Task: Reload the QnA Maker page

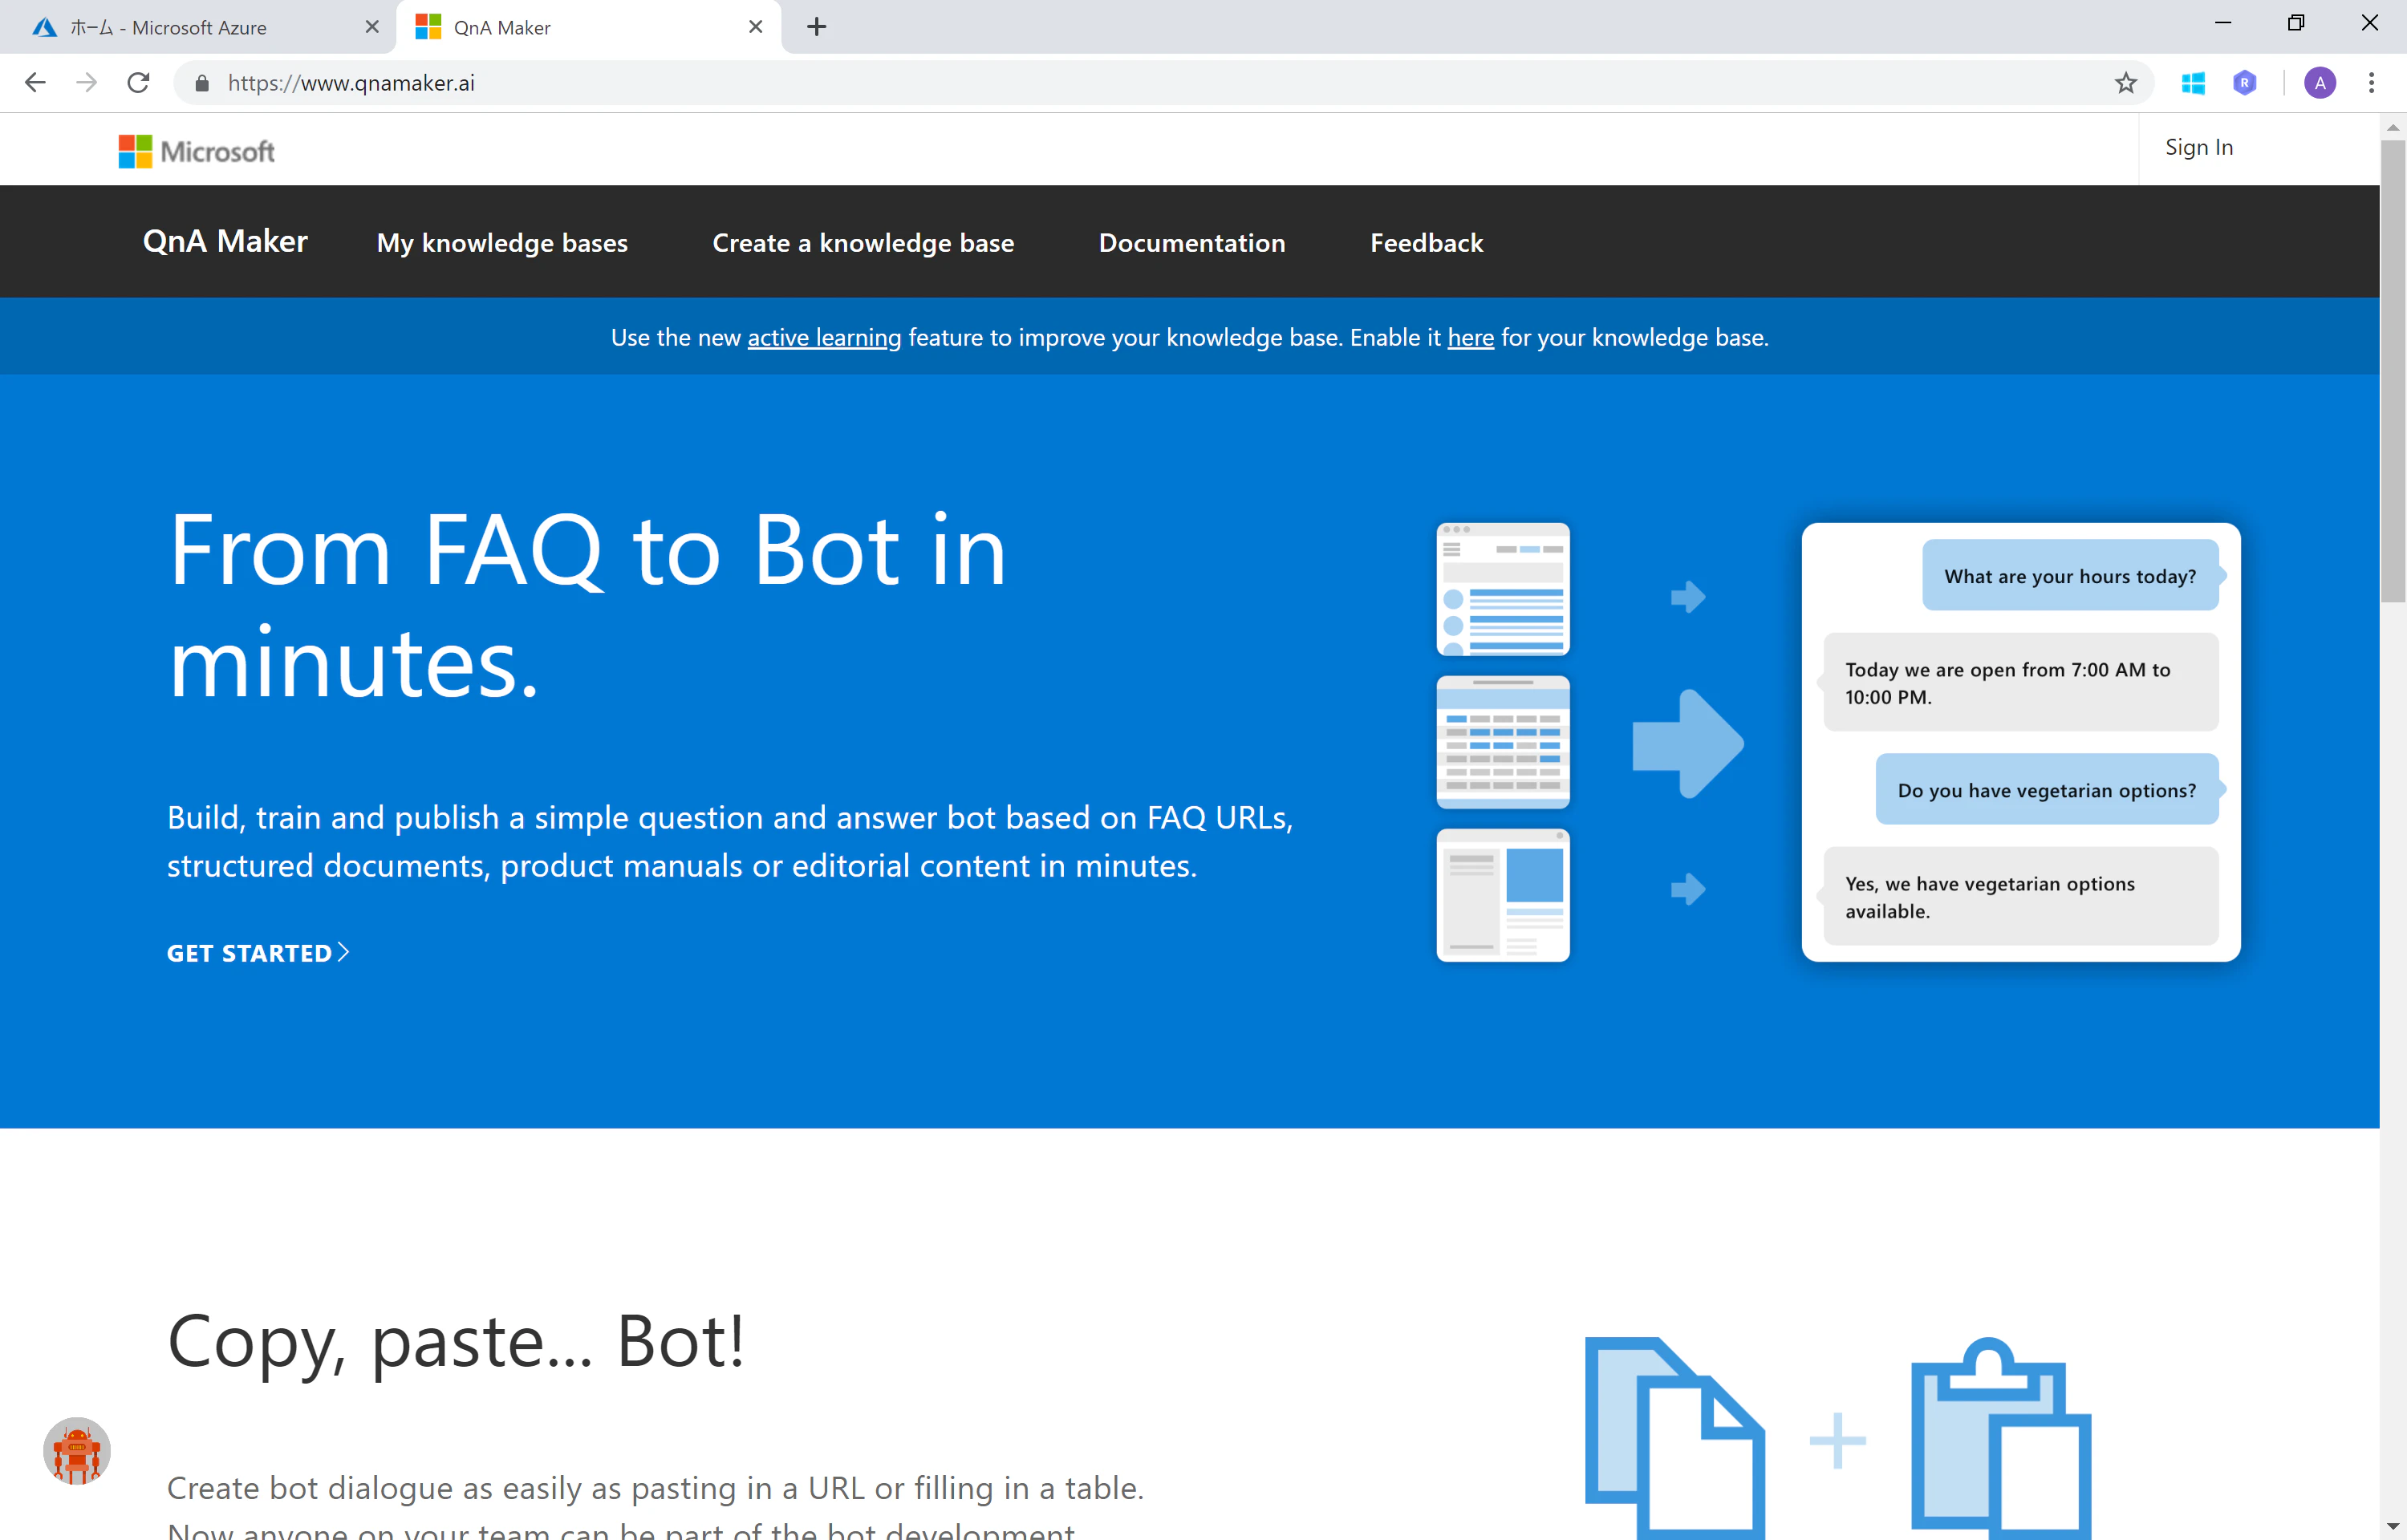Action: point(139,83)
